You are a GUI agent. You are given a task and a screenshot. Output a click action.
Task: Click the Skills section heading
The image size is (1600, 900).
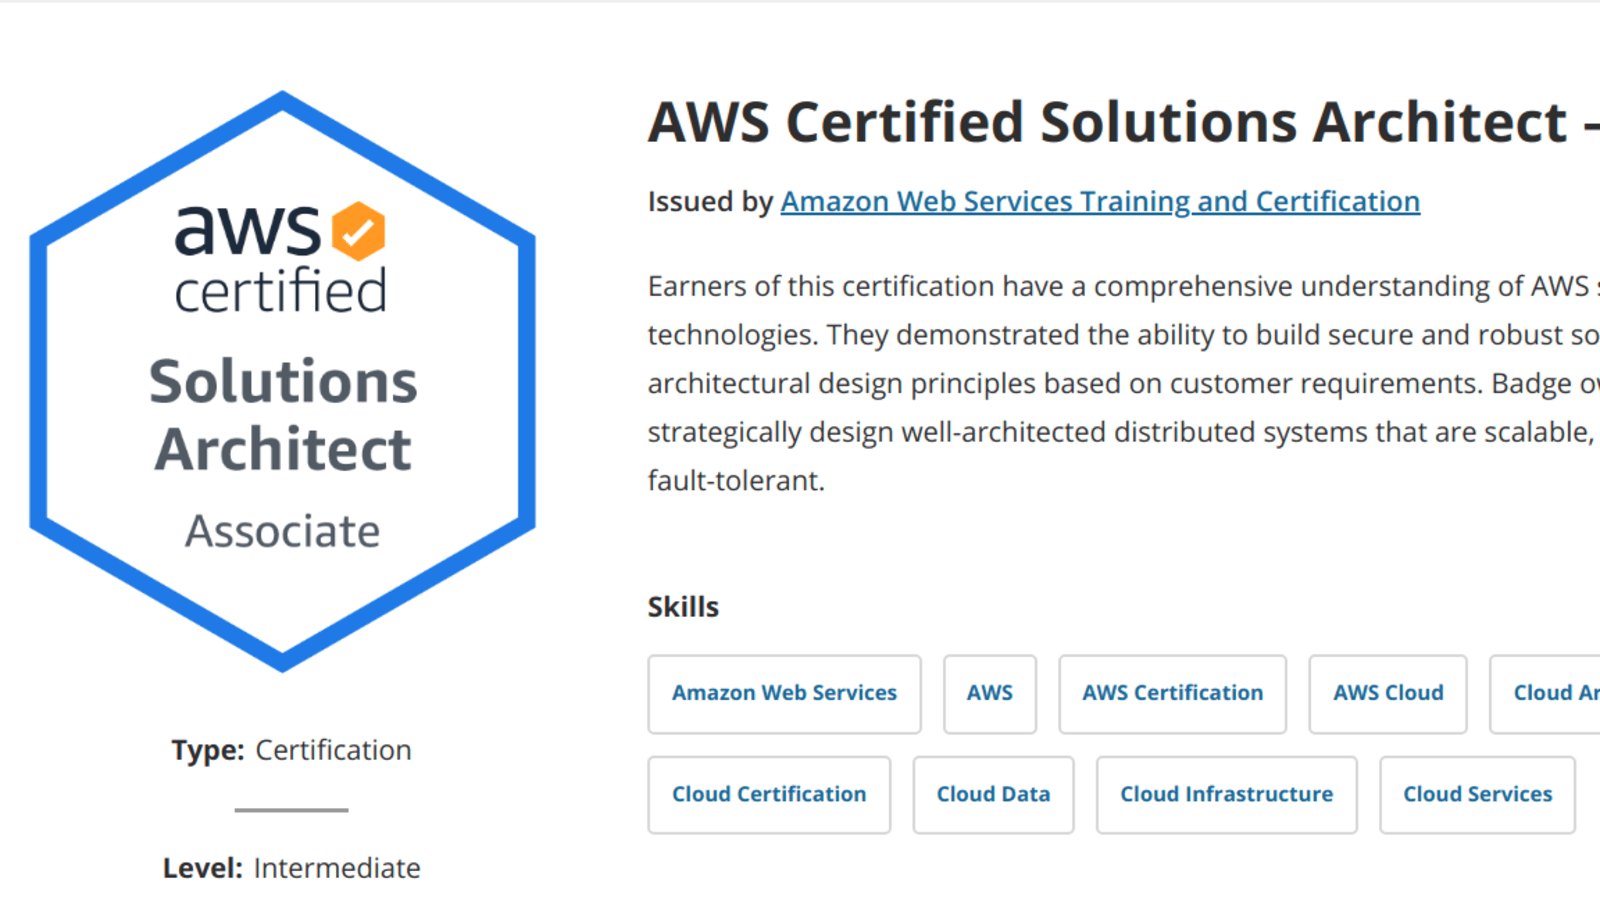click(x=683, y=607)
